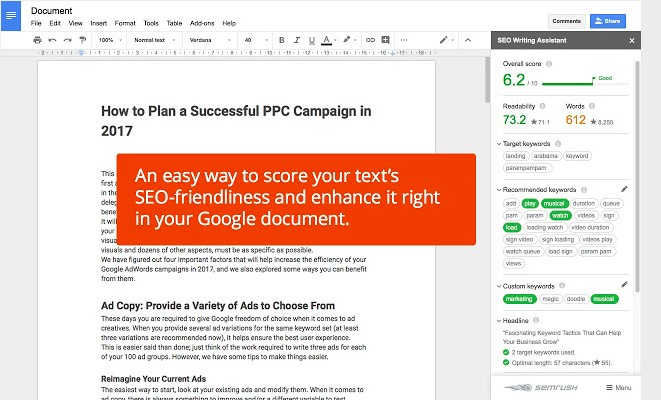Click info icon next to Words
Screen dimensions: 661x400
click(x=592, y=106)
